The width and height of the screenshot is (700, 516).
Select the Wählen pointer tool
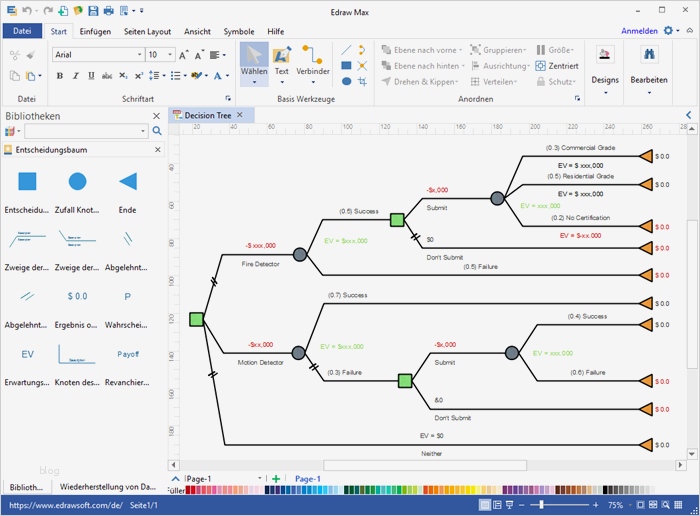254,64
